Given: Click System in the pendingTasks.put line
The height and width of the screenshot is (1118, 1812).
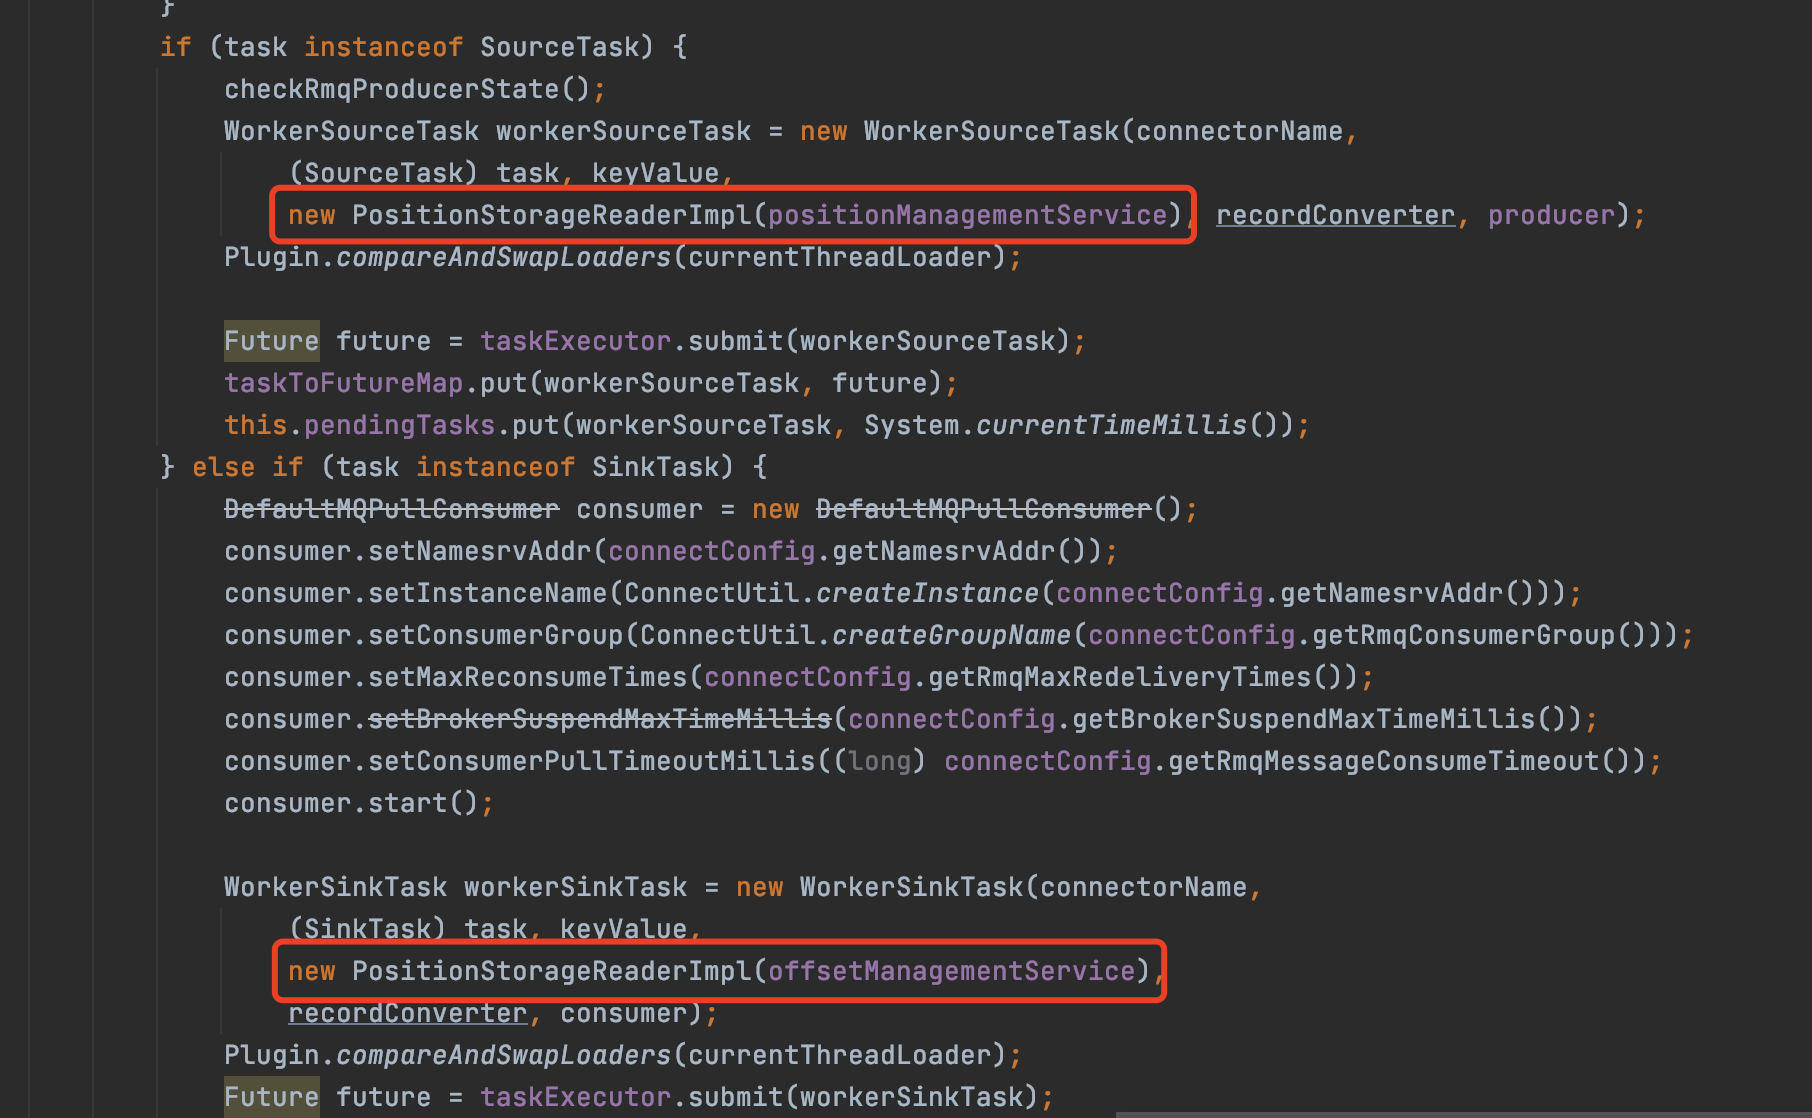Looking at the screenshot, I should pyautogui.click(x=911, y=425).
